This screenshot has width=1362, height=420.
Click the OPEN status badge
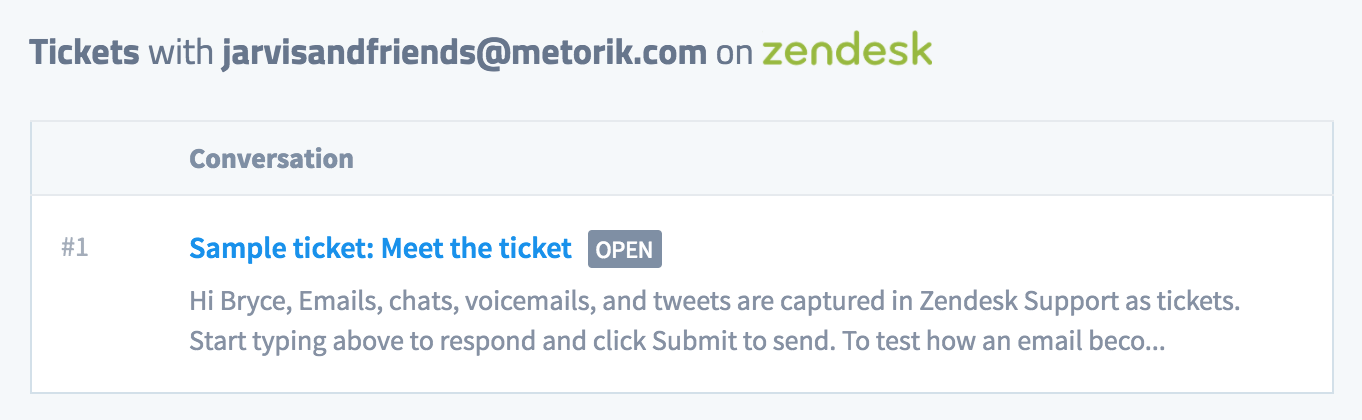(624, 250)
